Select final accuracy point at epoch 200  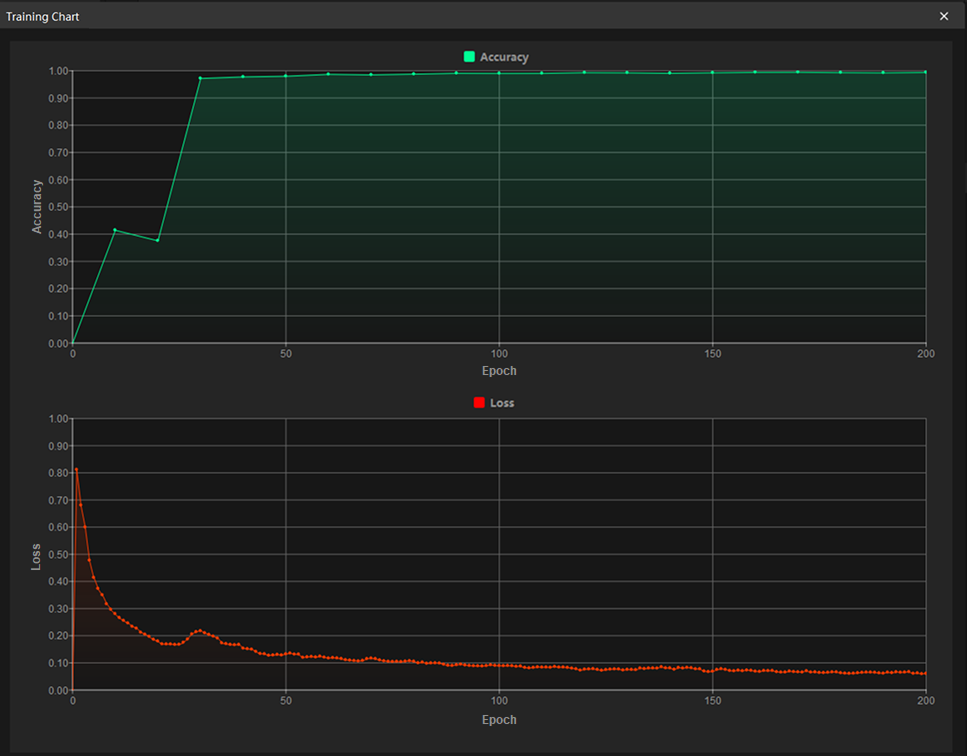pos(926,72)
